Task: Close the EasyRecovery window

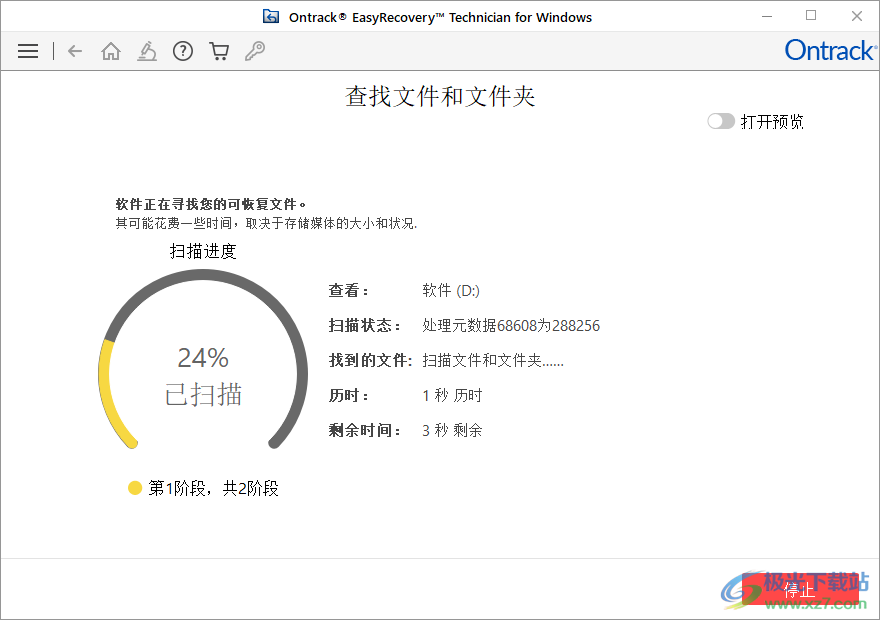Action: coord(856,16)
